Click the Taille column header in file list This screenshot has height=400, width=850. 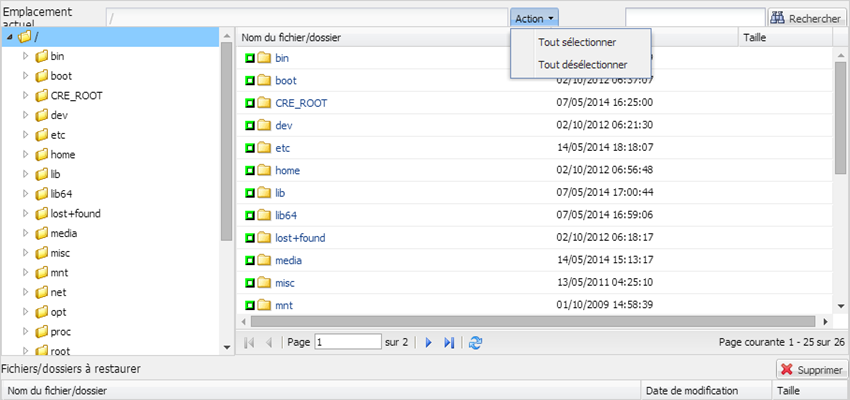point(785,38)
